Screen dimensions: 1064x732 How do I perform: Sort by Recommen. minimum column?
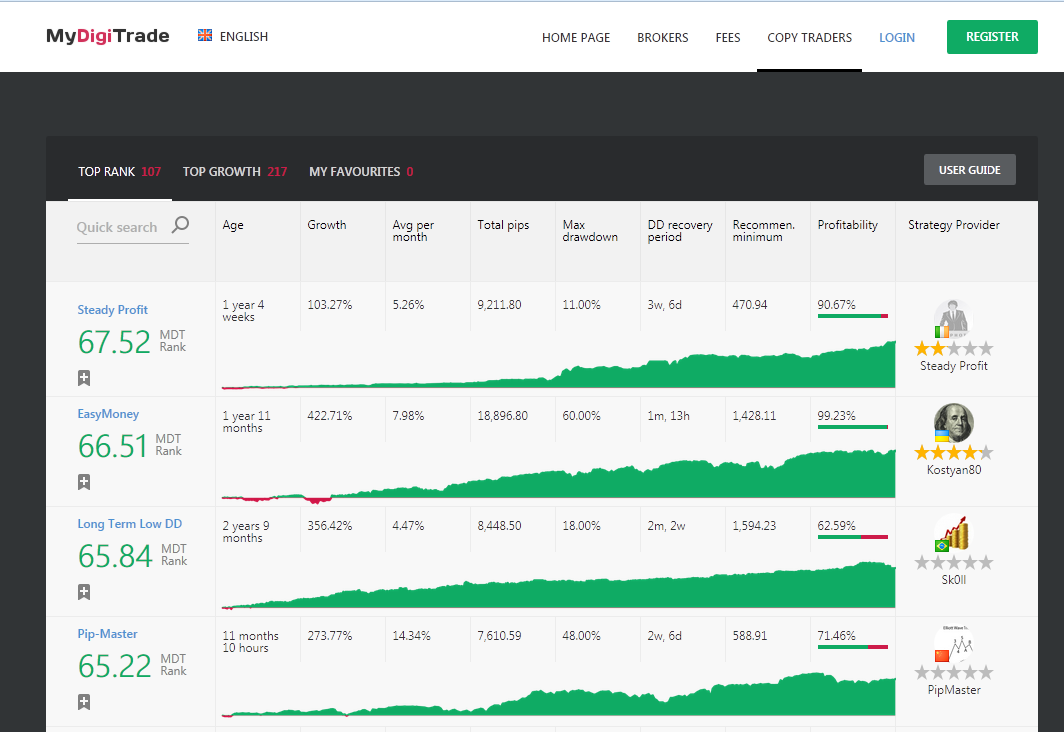(x=763, y=231)
